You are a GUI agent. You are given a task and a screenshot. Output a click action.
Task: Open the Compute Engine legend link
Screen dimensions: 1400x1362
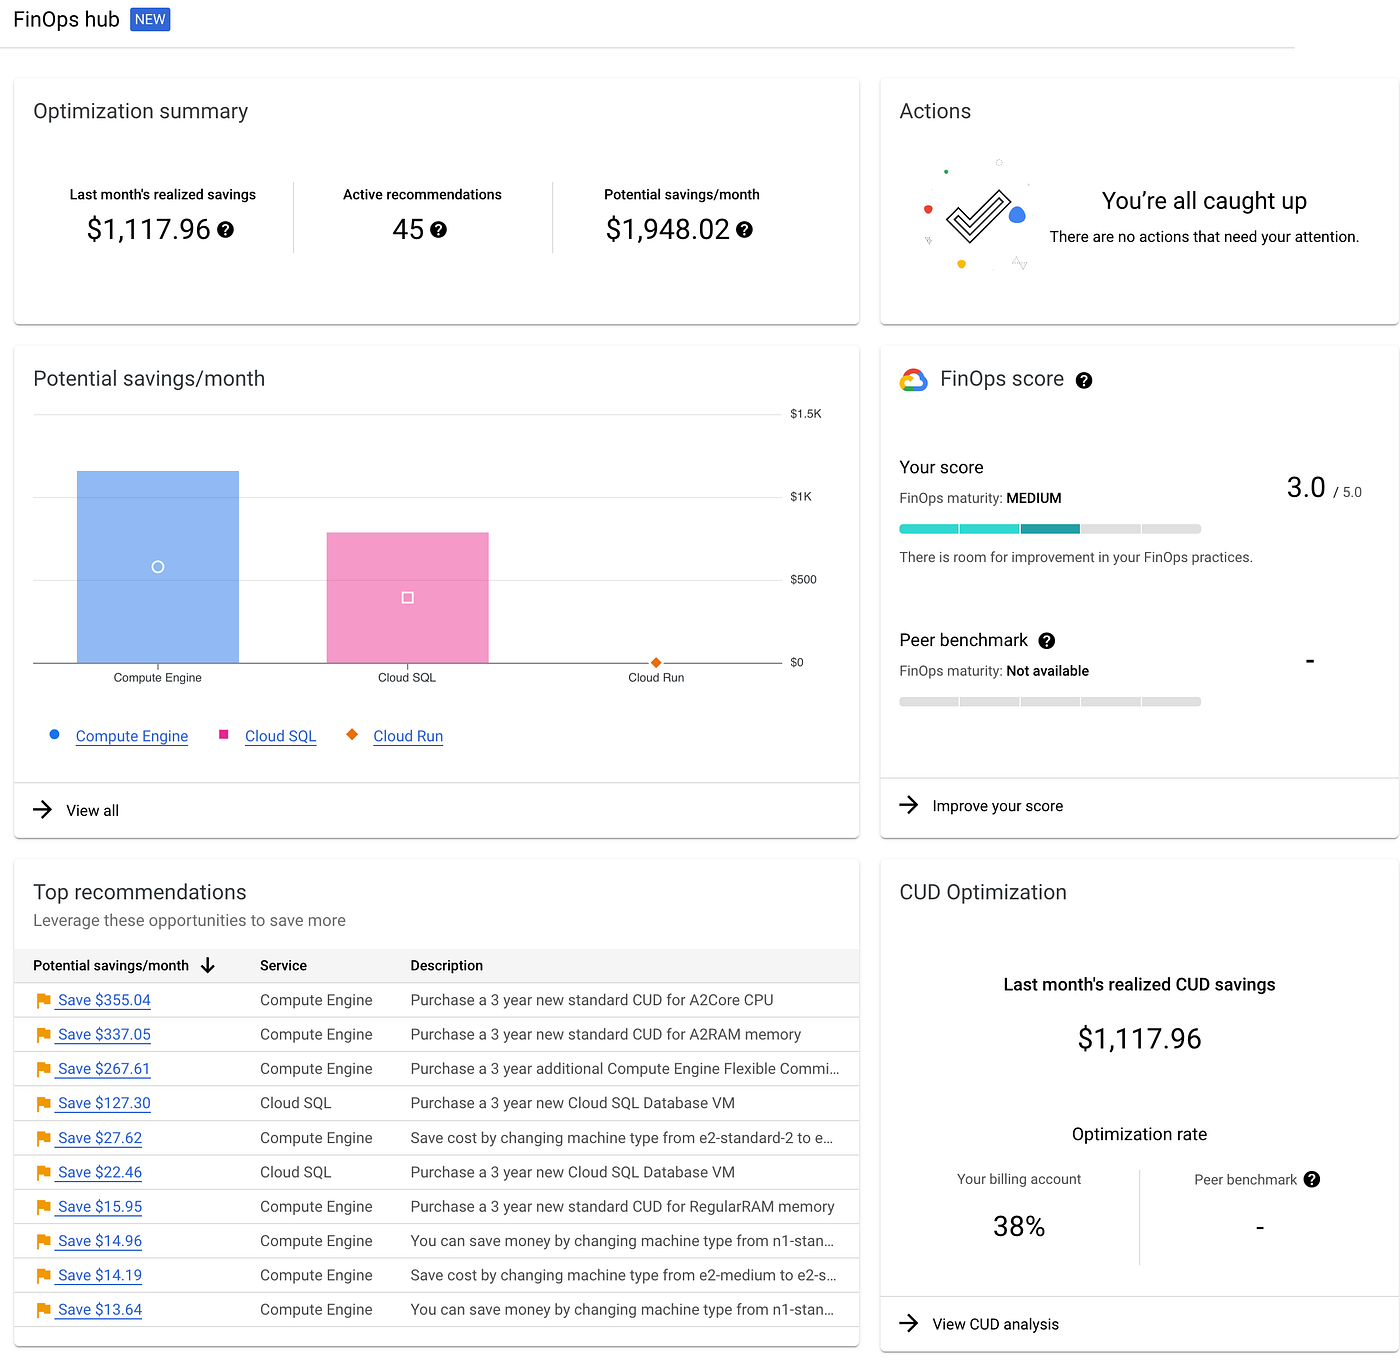[132, 736]
